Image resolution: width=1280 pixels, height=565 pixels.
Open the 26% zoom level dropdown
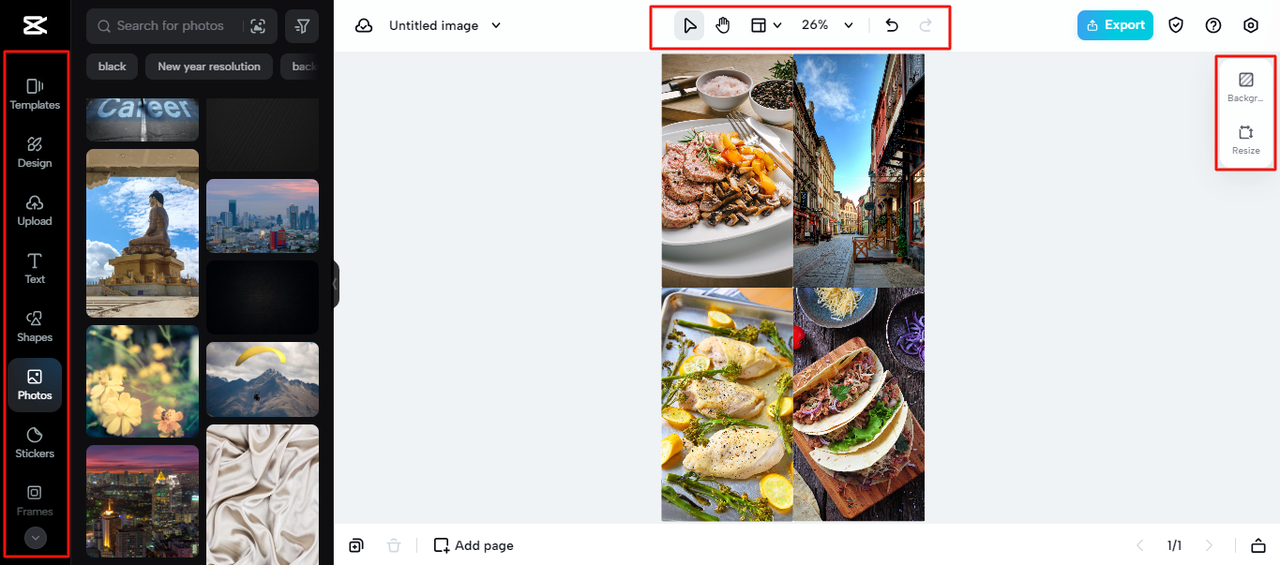click(x=828, y=25)
